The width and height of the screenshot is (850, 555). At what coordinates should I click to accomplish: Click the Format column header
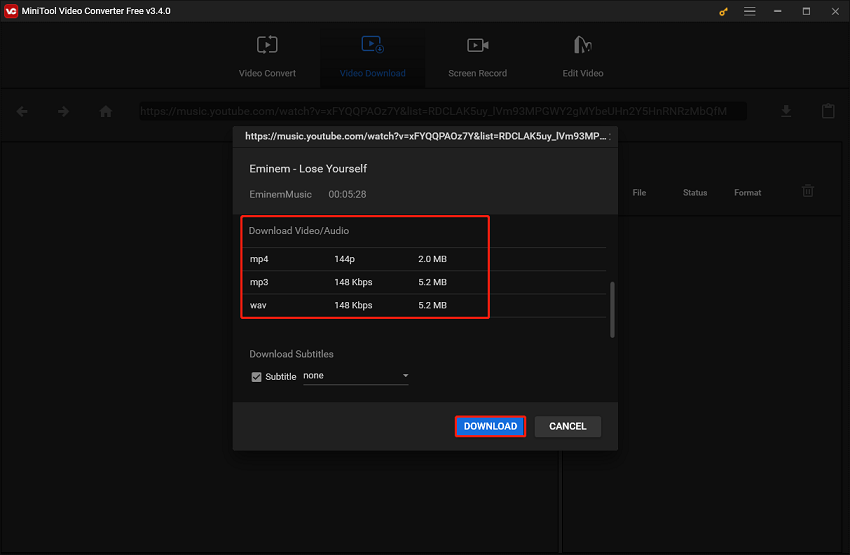coord(748,192)
